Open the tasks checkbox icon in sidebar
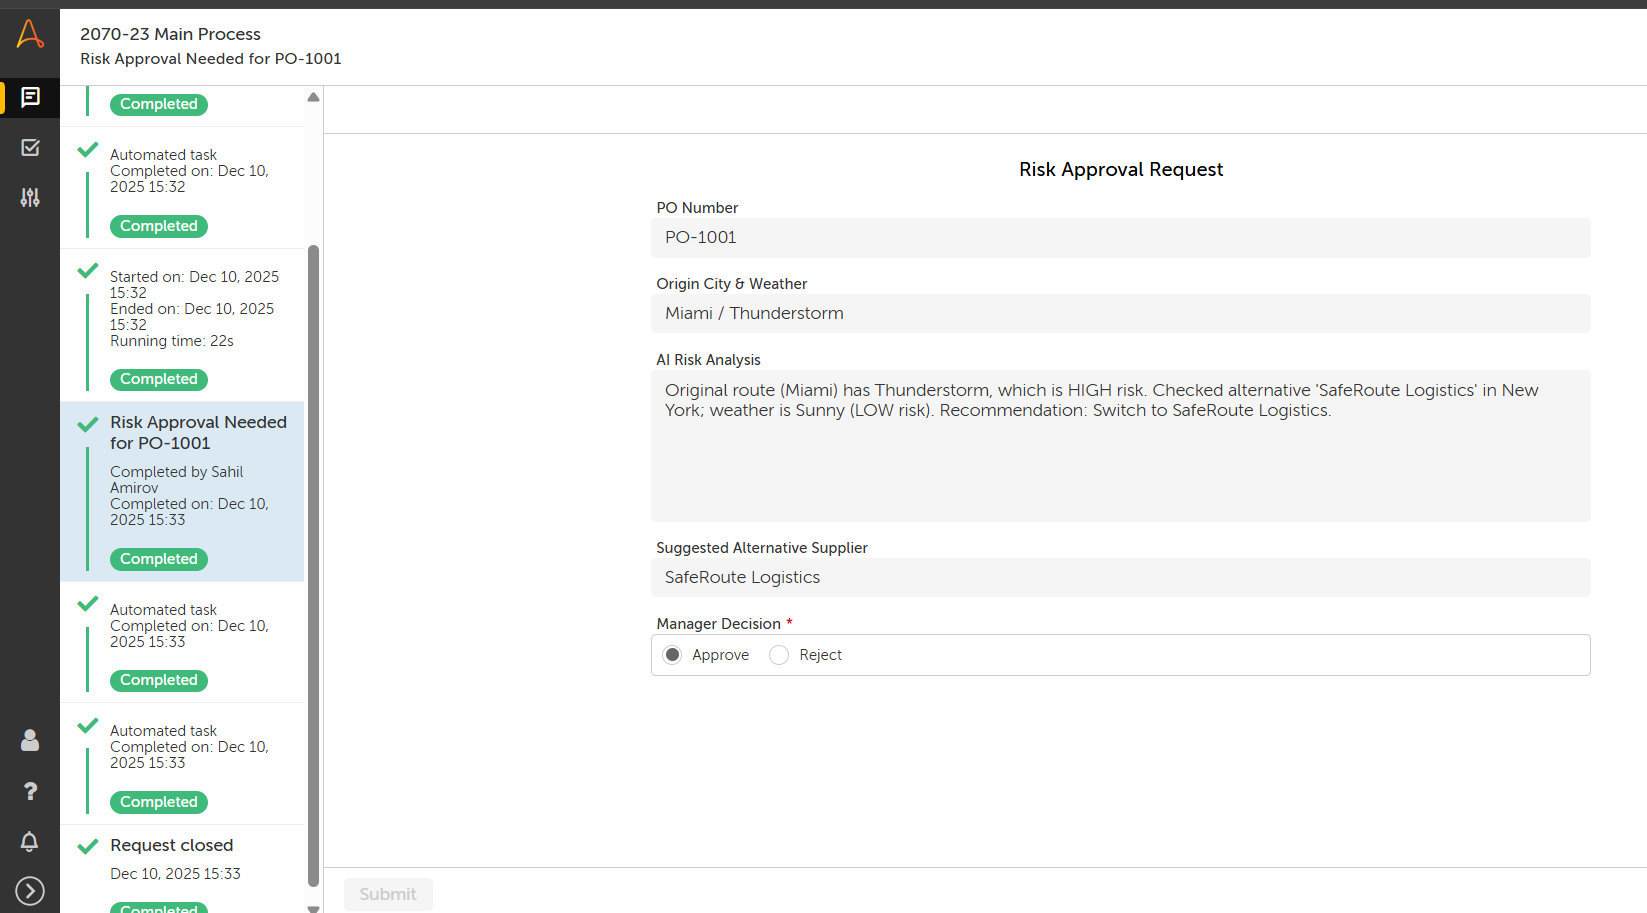The width and height of the screenshot is (1647, 913). [30, 148]
